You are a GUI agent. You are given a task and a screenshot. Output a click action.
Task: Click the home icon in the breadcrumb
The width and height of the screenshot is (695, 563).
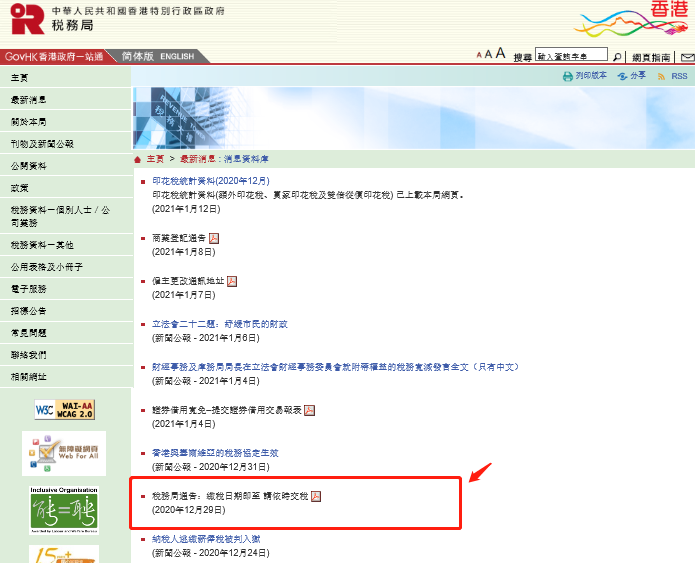point(138,159)
